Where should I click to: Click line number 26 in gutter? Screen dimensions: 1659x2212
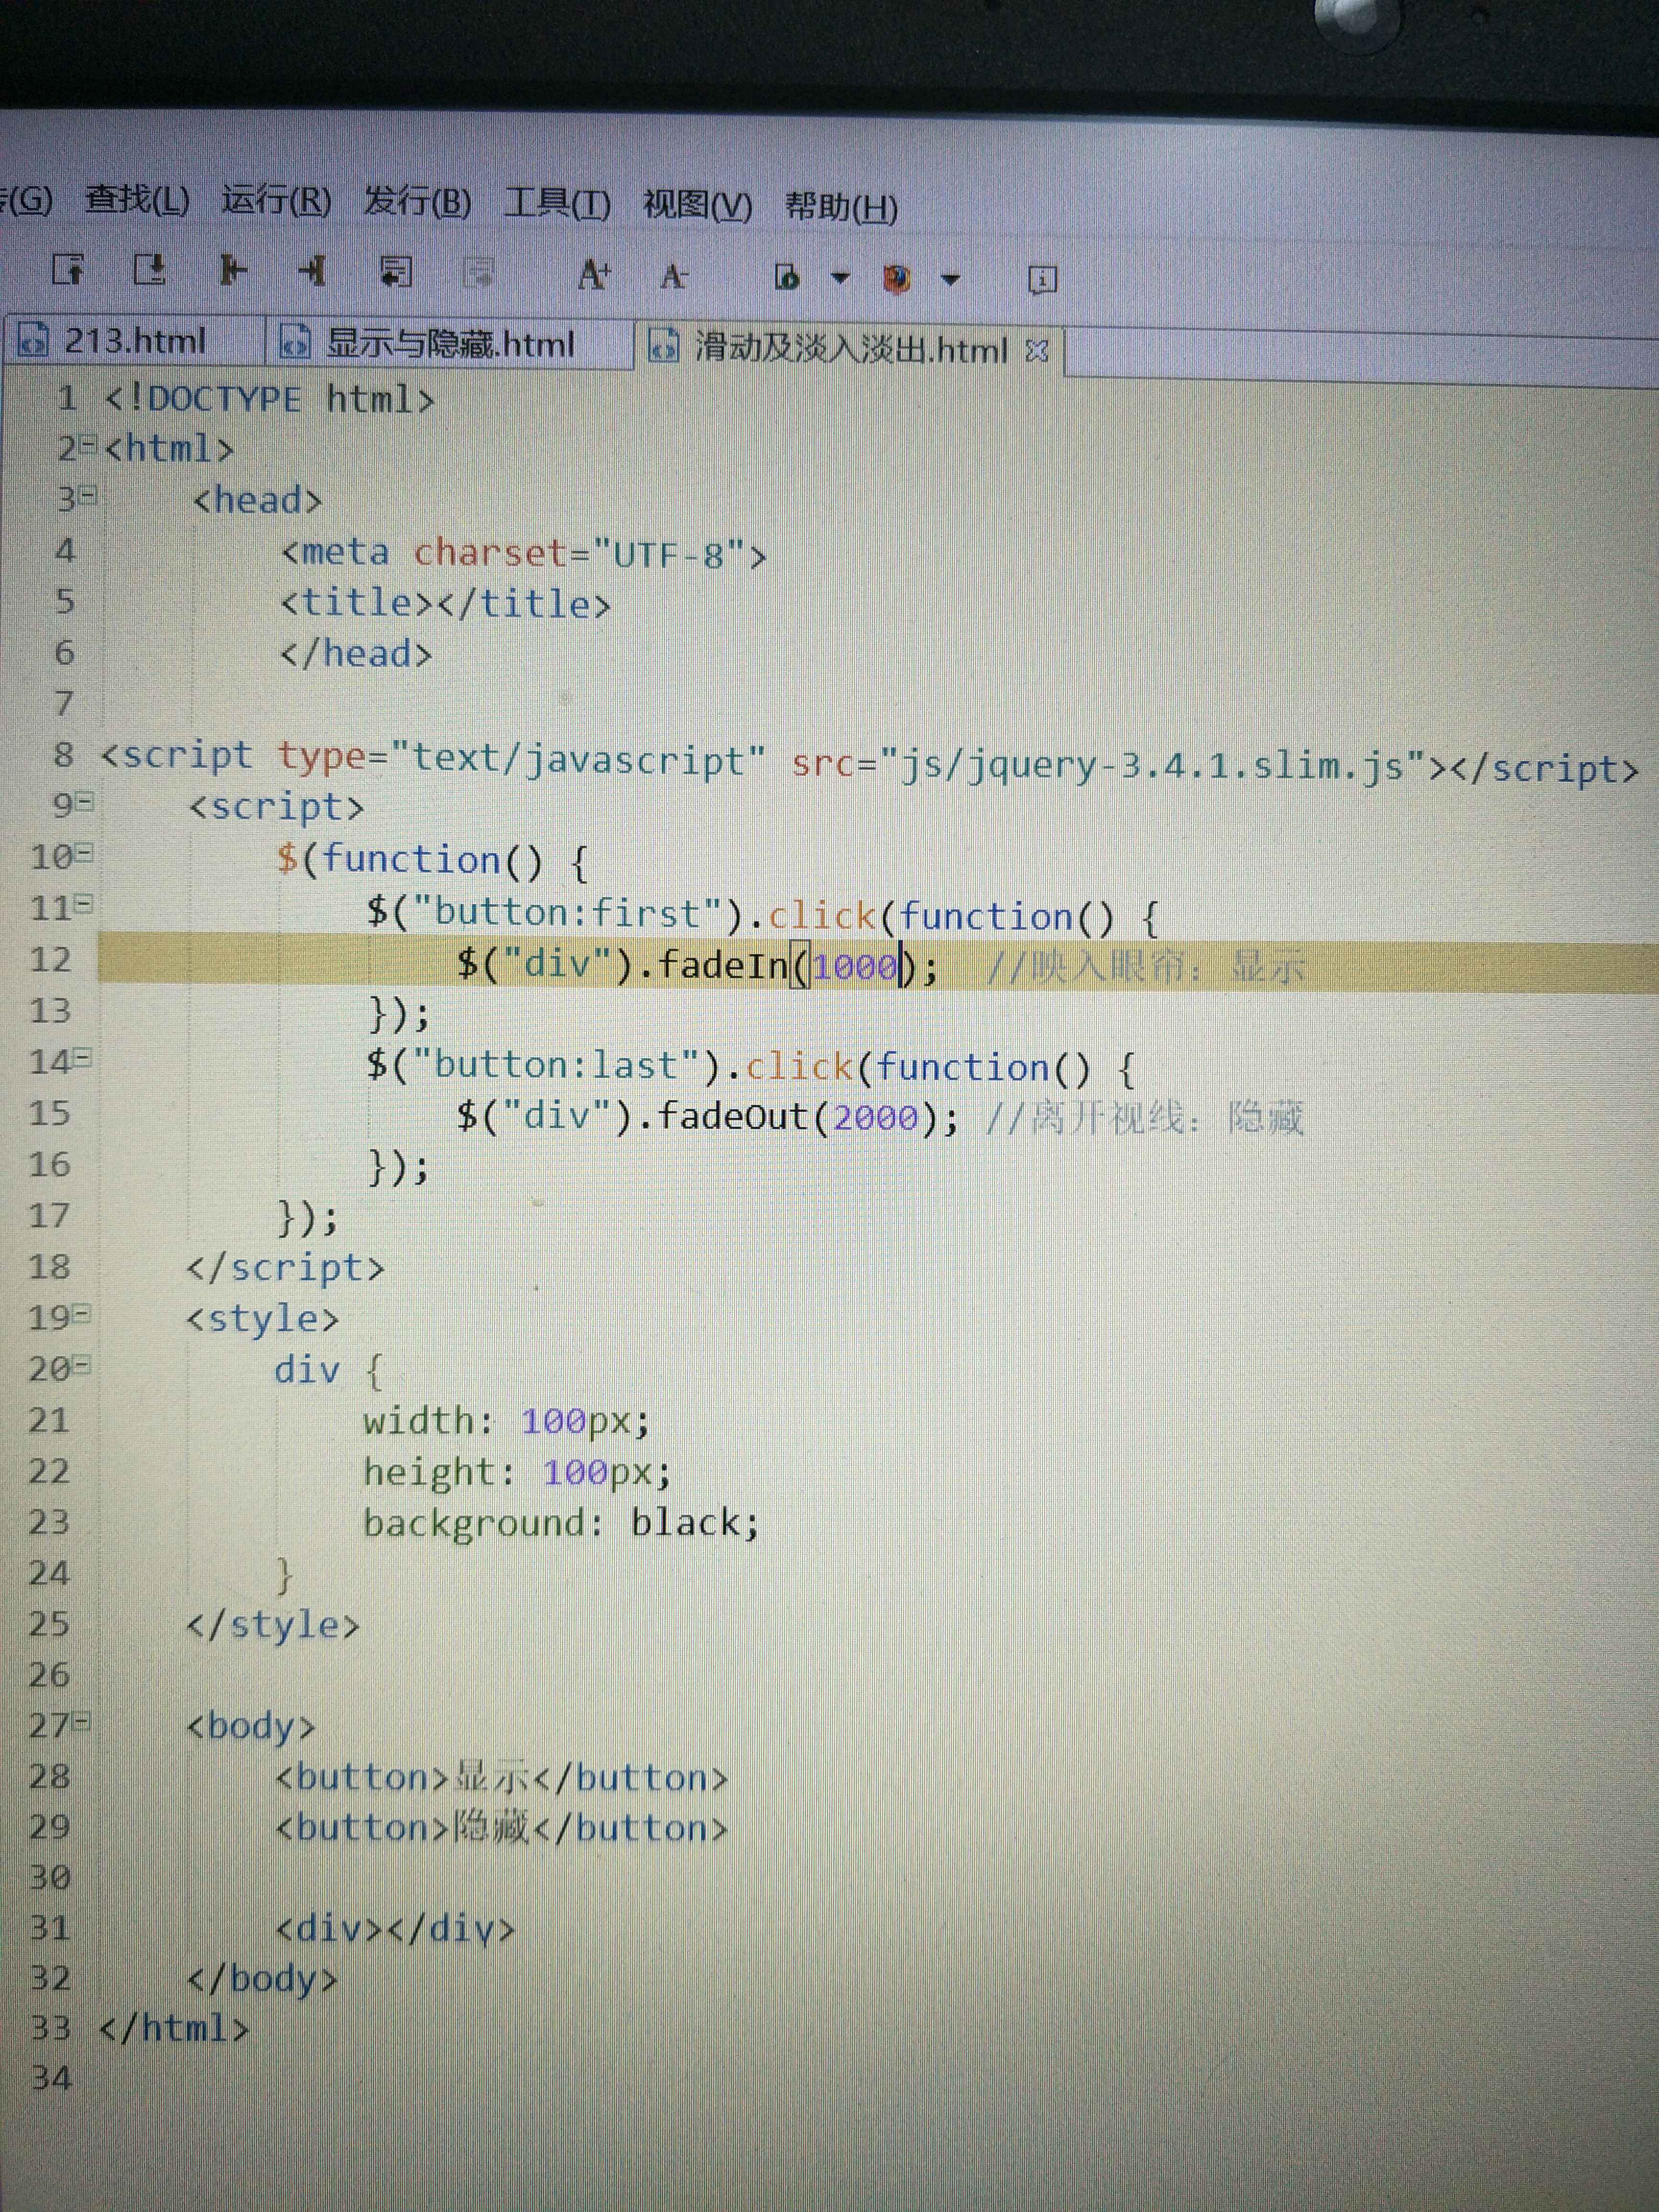(49, 1675)
